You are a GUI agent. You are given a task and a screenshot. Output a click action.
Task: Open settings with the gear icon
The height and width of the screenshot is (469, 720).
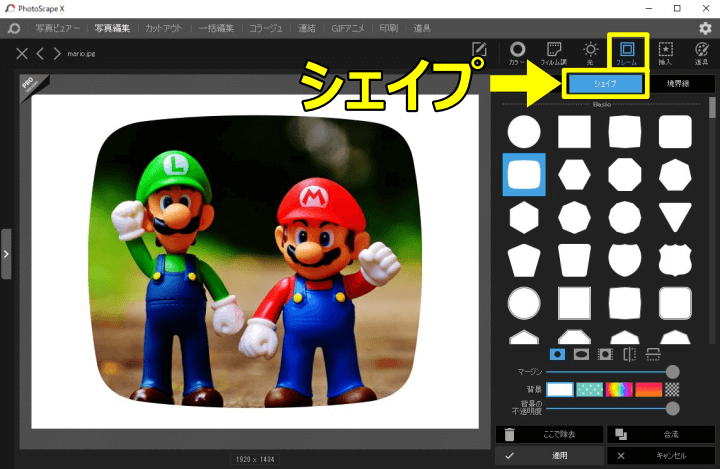tap(705, 28)
